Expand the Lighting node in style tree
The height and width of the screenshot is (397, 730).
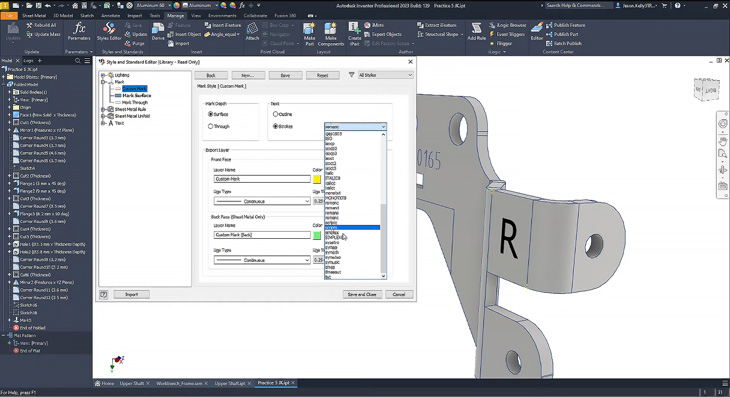click(103, 75)
